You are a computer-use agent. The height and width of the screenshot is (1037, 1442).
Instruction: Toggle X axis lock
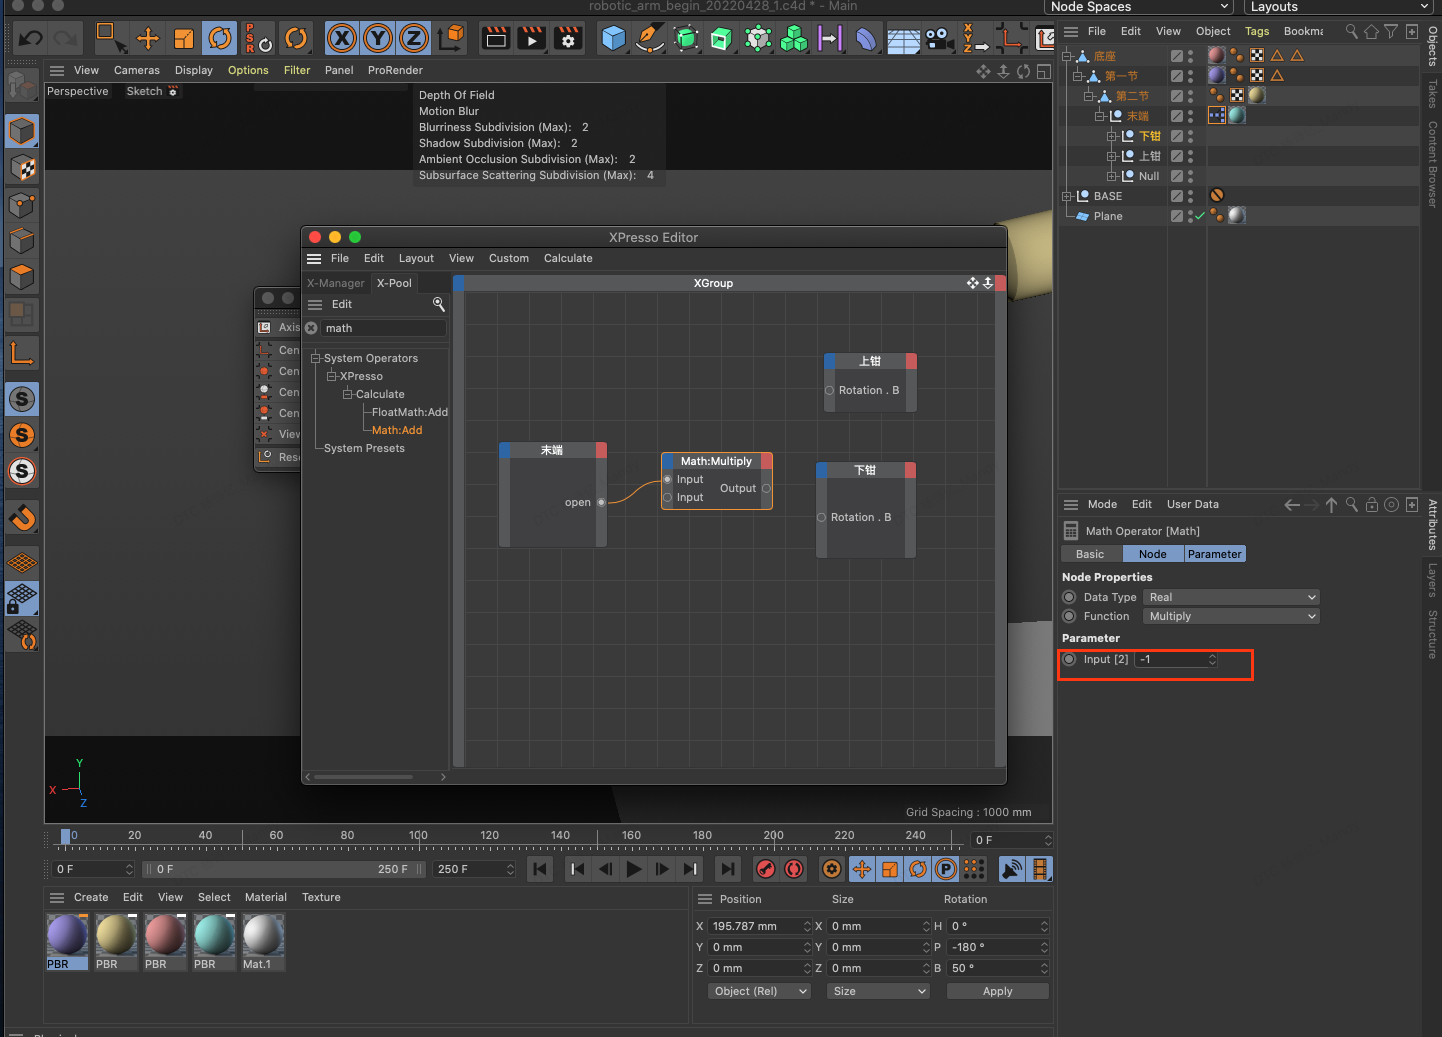[x=342, y=39]
